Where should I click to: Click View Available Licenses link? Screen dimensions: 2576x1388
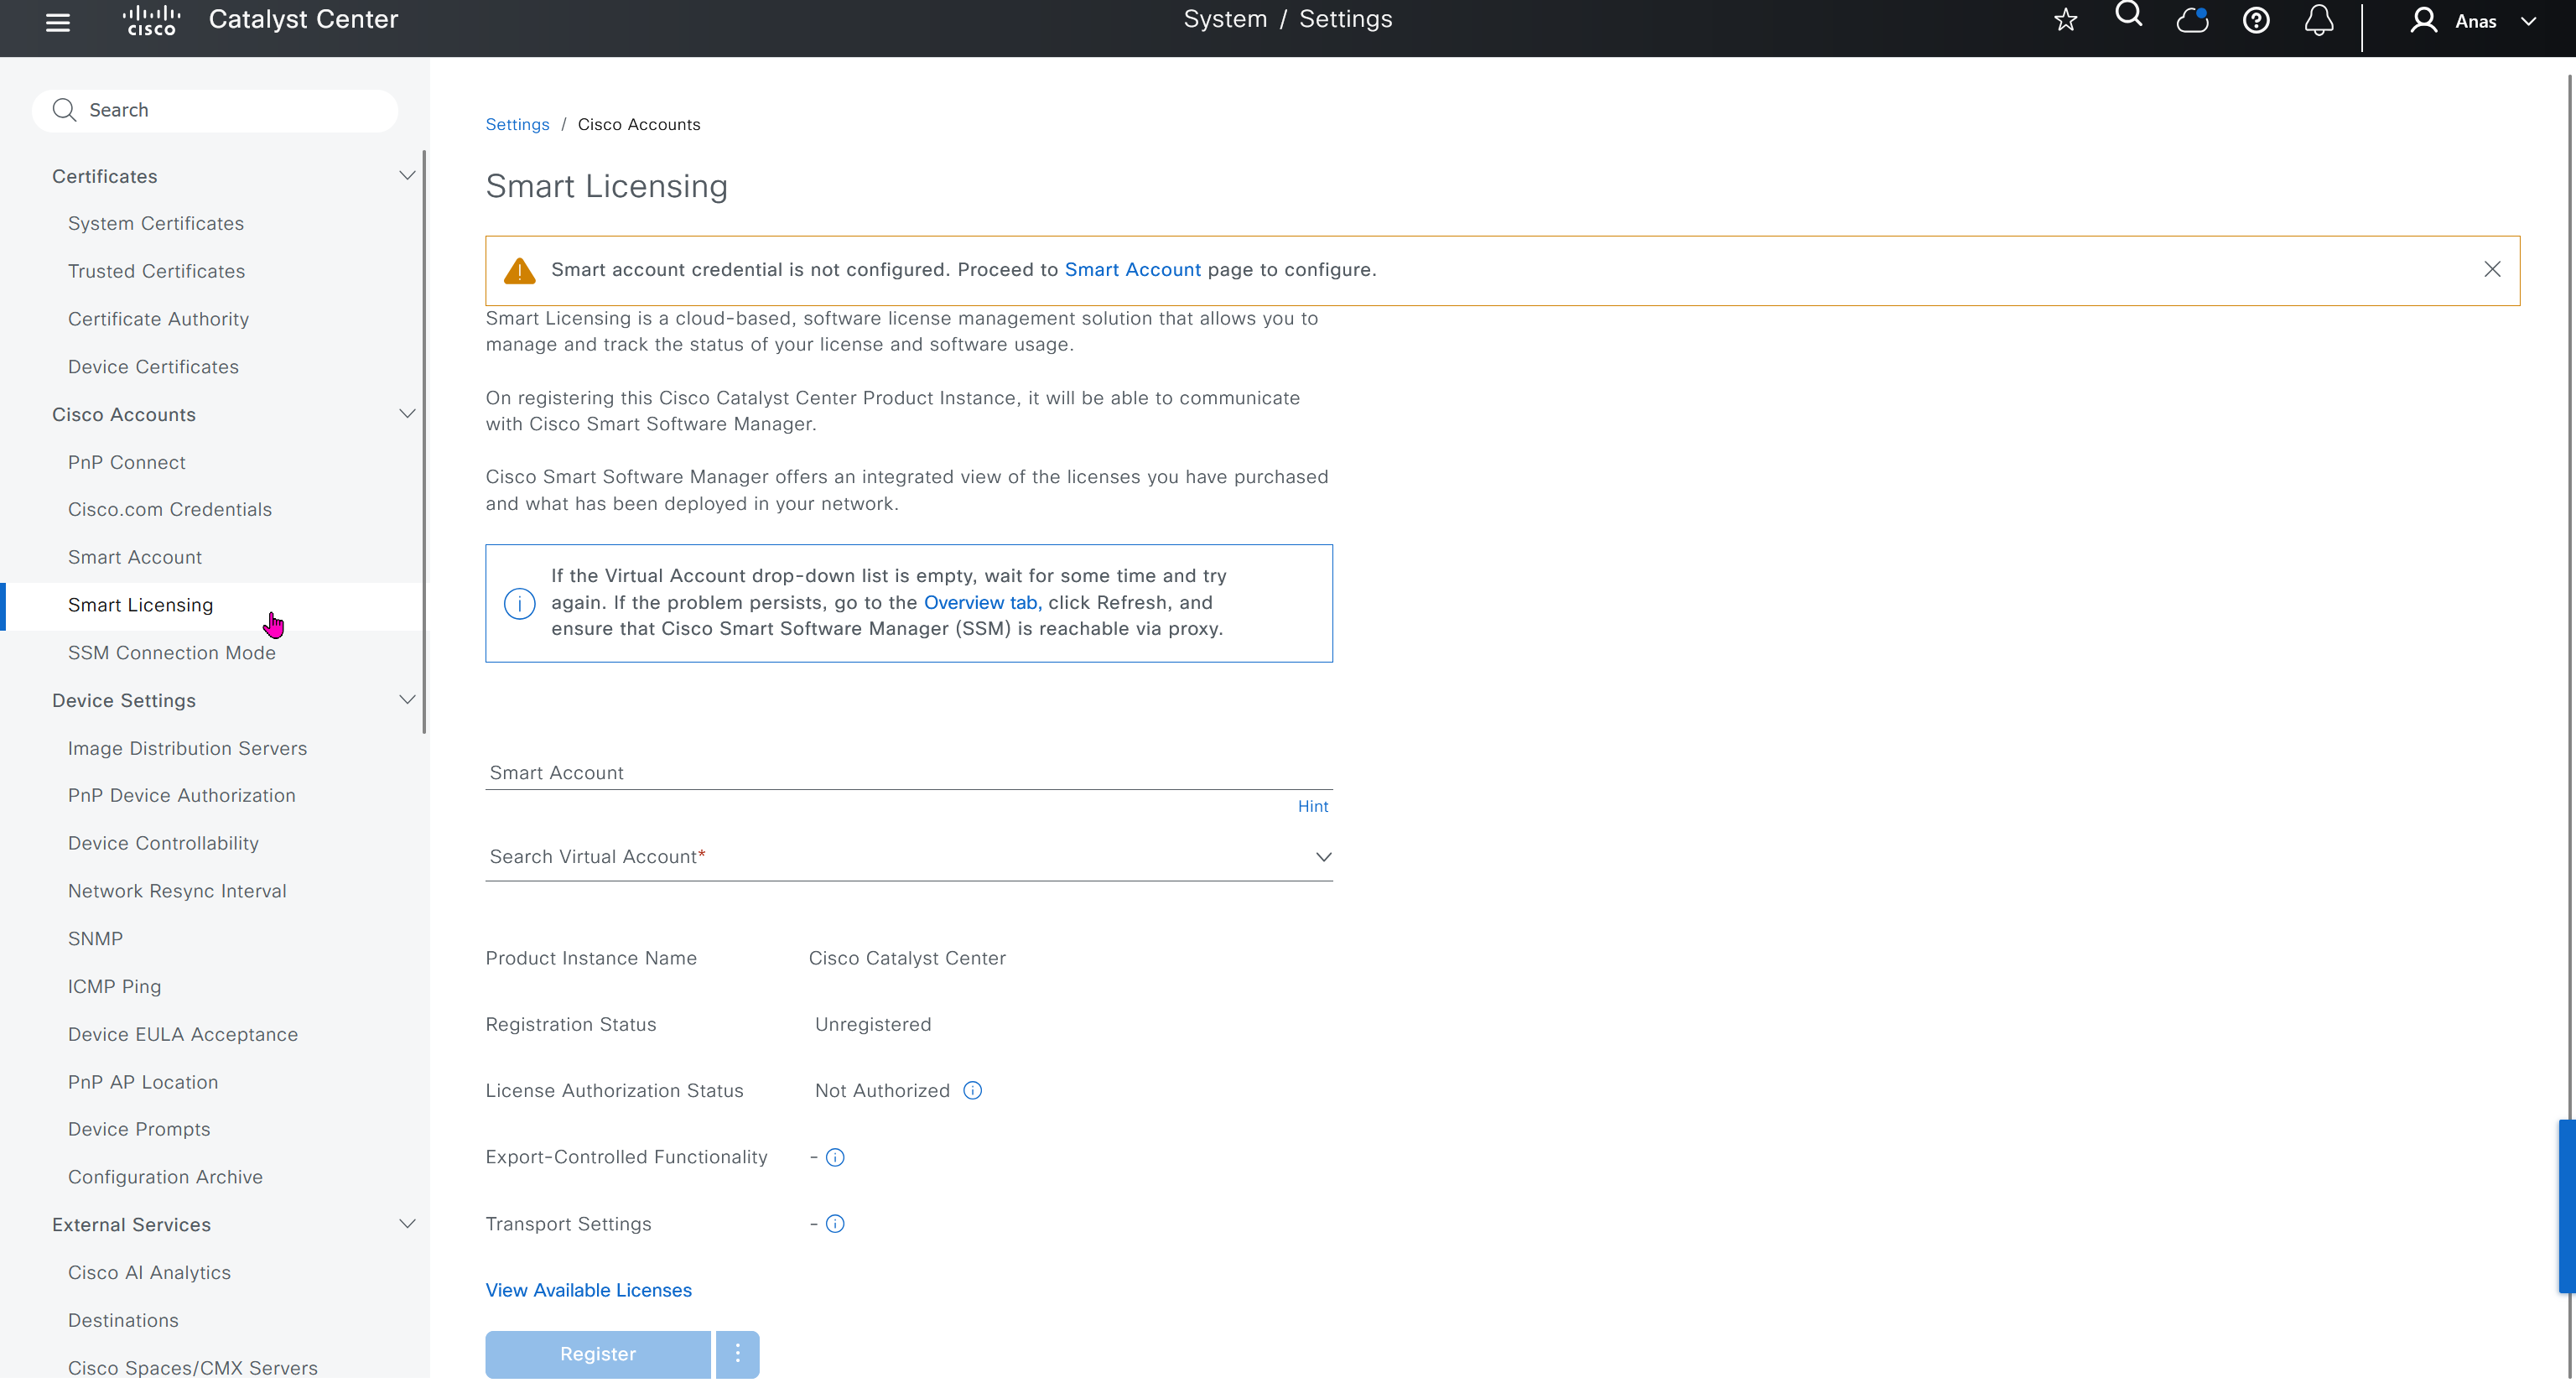coord(588,1289)
